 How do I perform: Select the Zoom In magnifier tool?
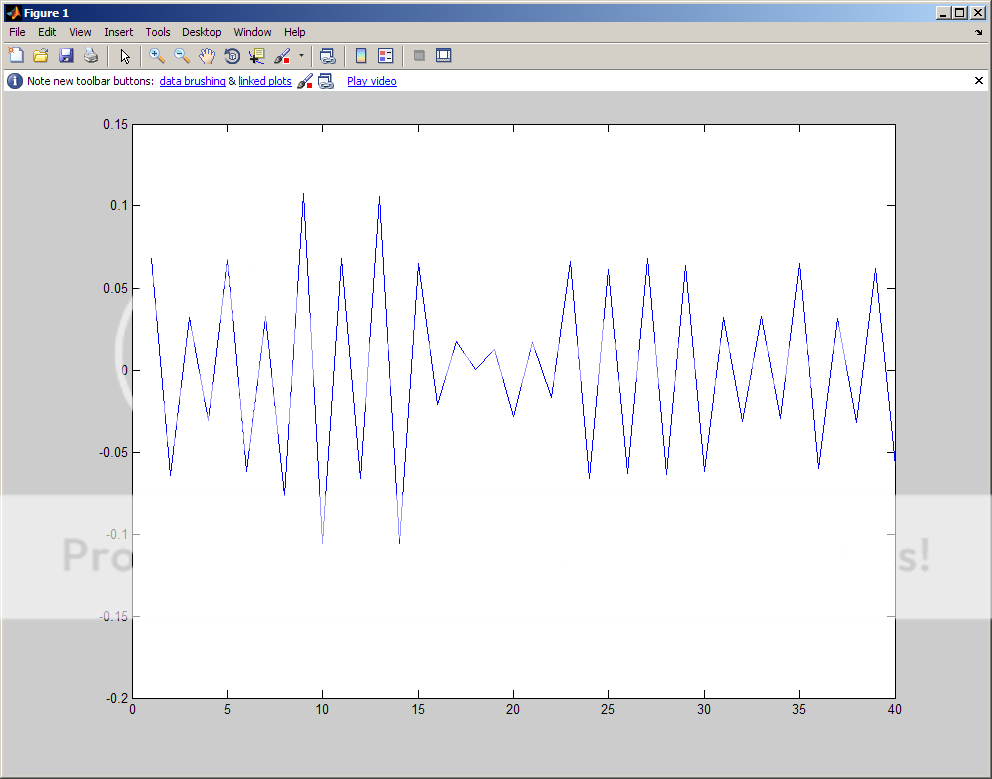coord(157,56)
